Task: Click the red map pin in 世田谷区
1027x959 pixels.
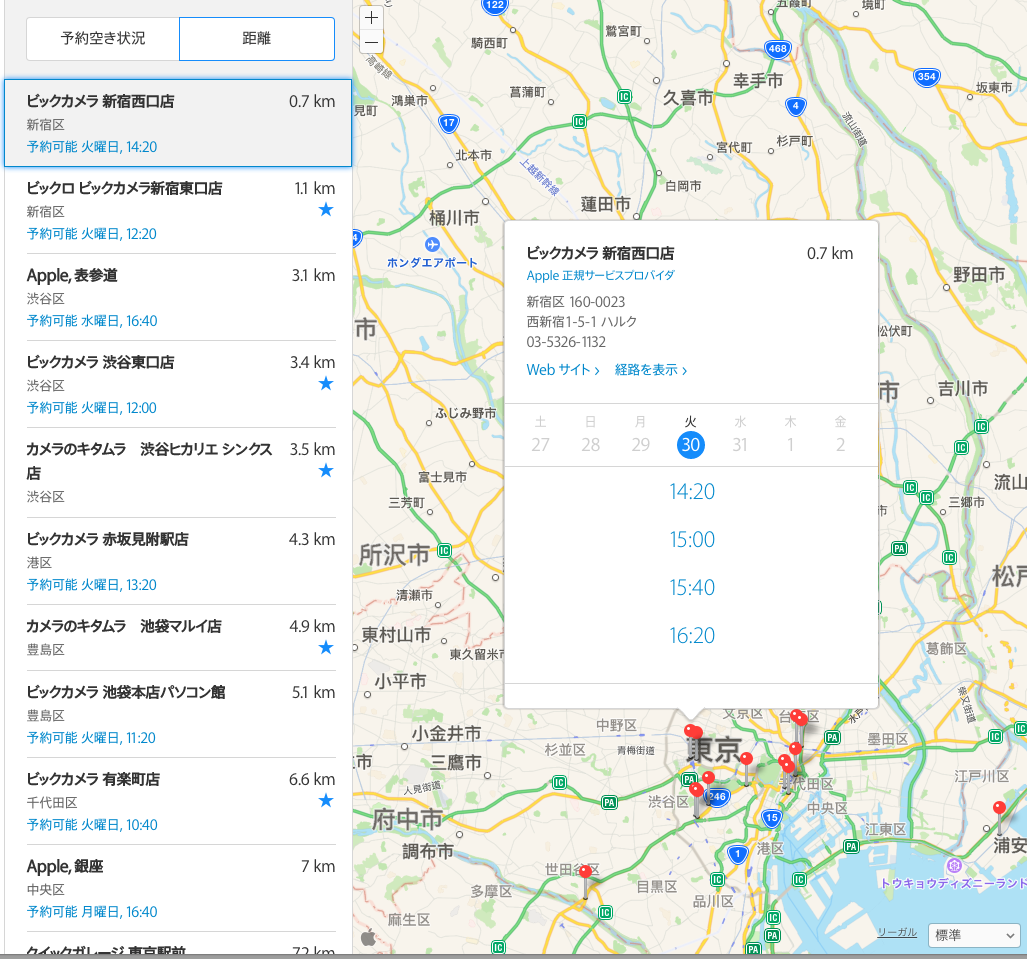Action: 586,873
